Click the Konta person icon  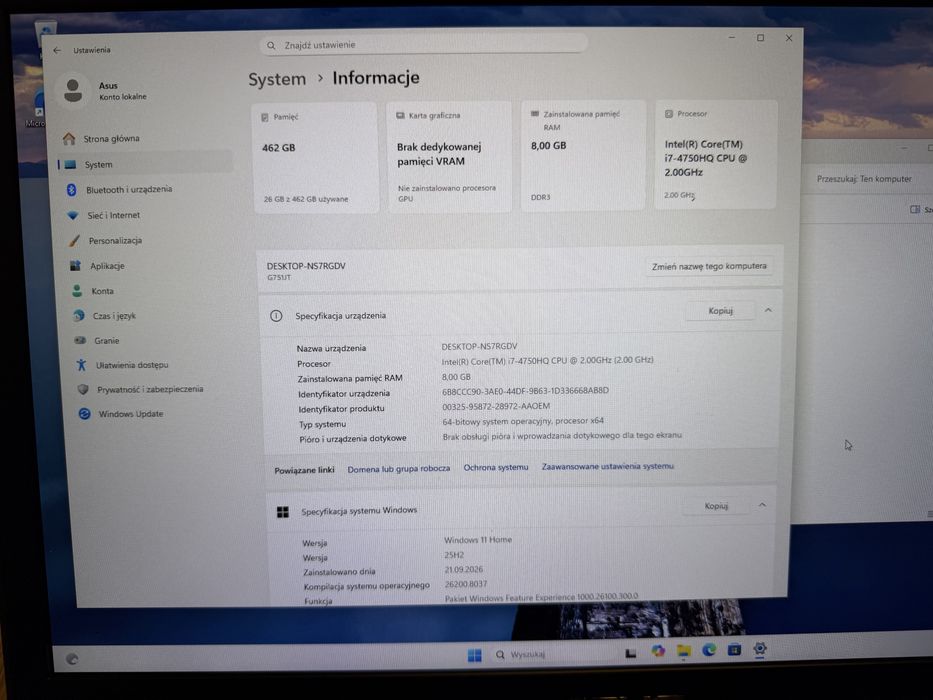(x=77, y=291)
